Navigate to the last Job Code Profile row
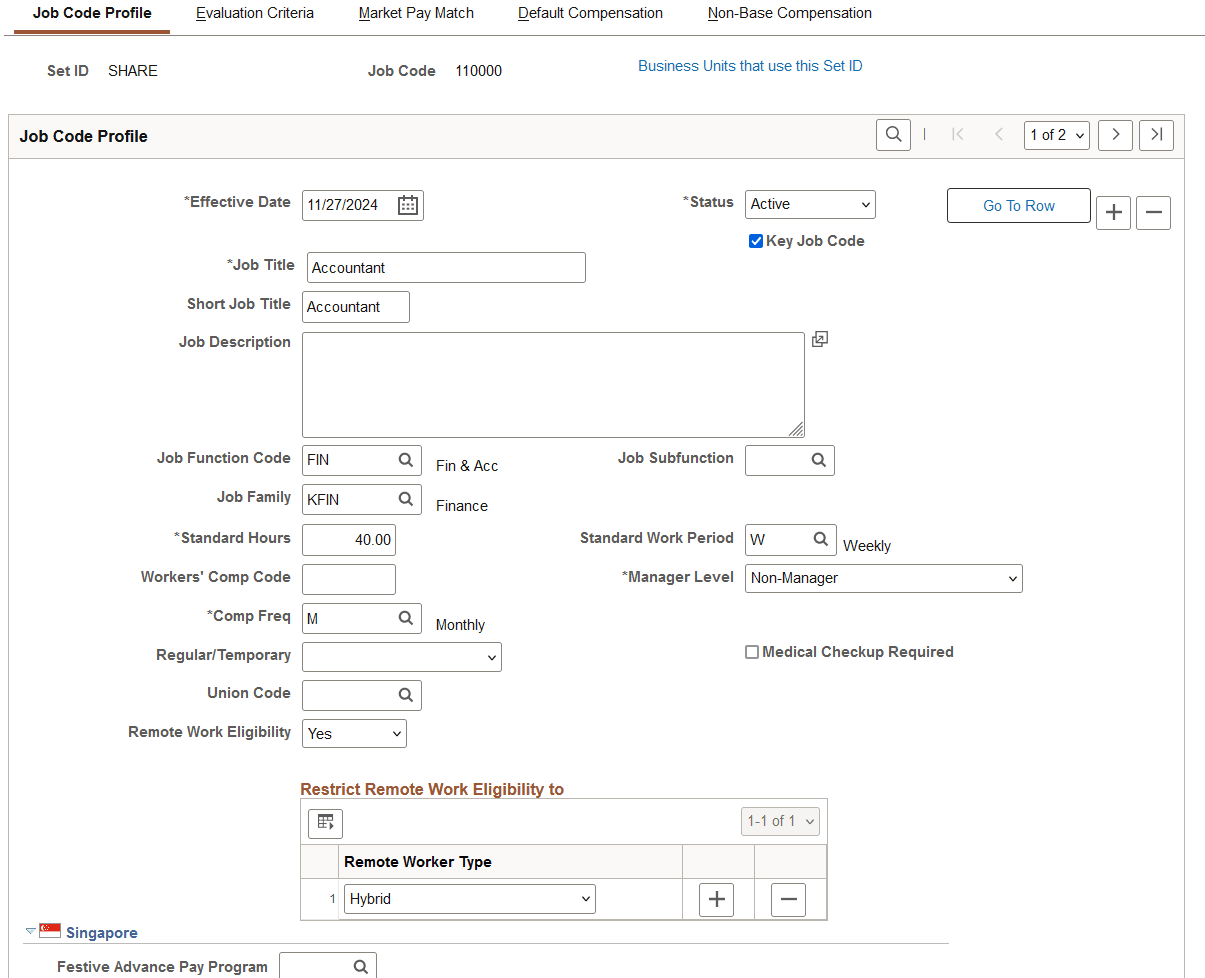1205x978 pixels. pos(1156,134)
